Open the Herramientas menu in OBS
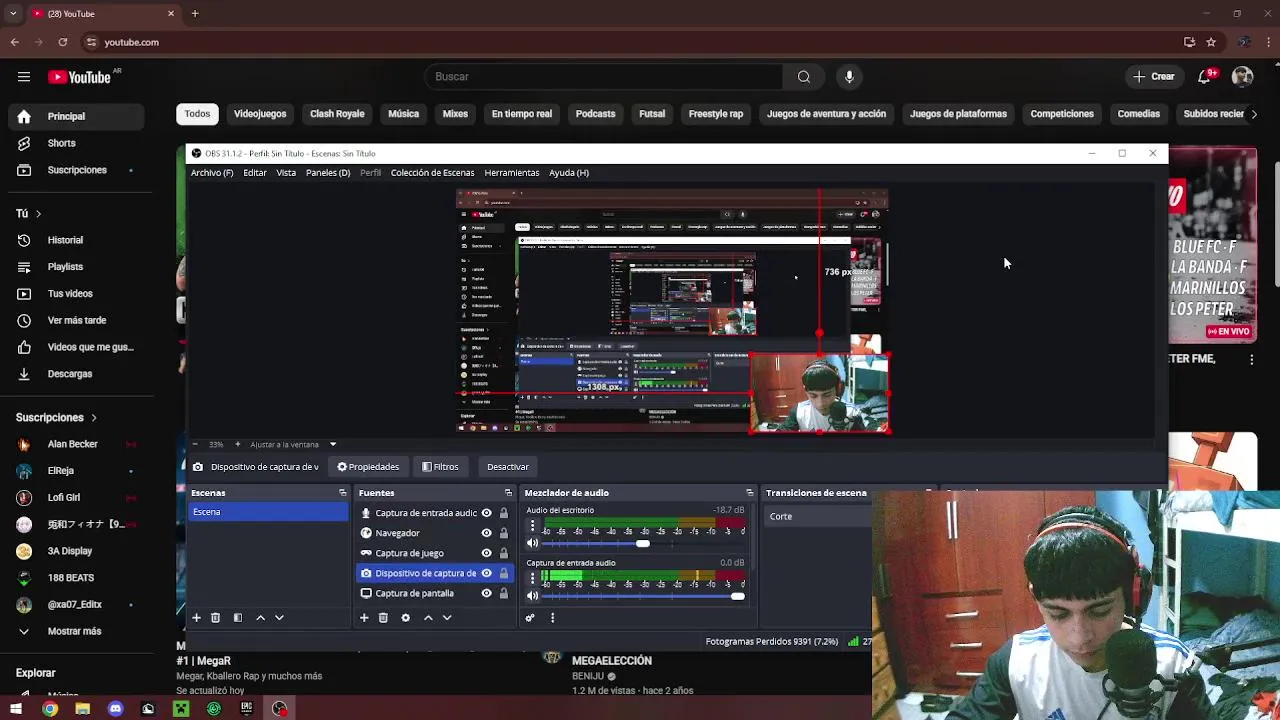The image size is (1280, 720). pos(511,173)
